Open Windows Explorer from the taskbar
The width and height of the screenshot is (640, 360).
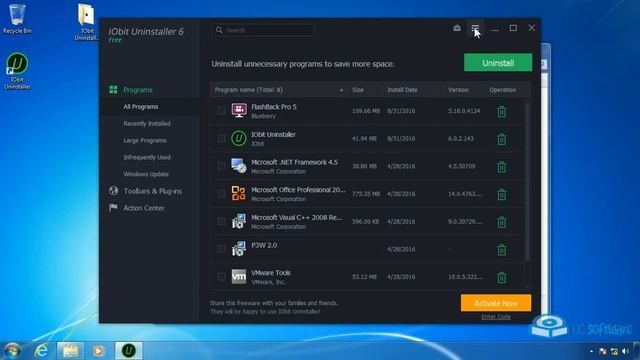point(70,351)
